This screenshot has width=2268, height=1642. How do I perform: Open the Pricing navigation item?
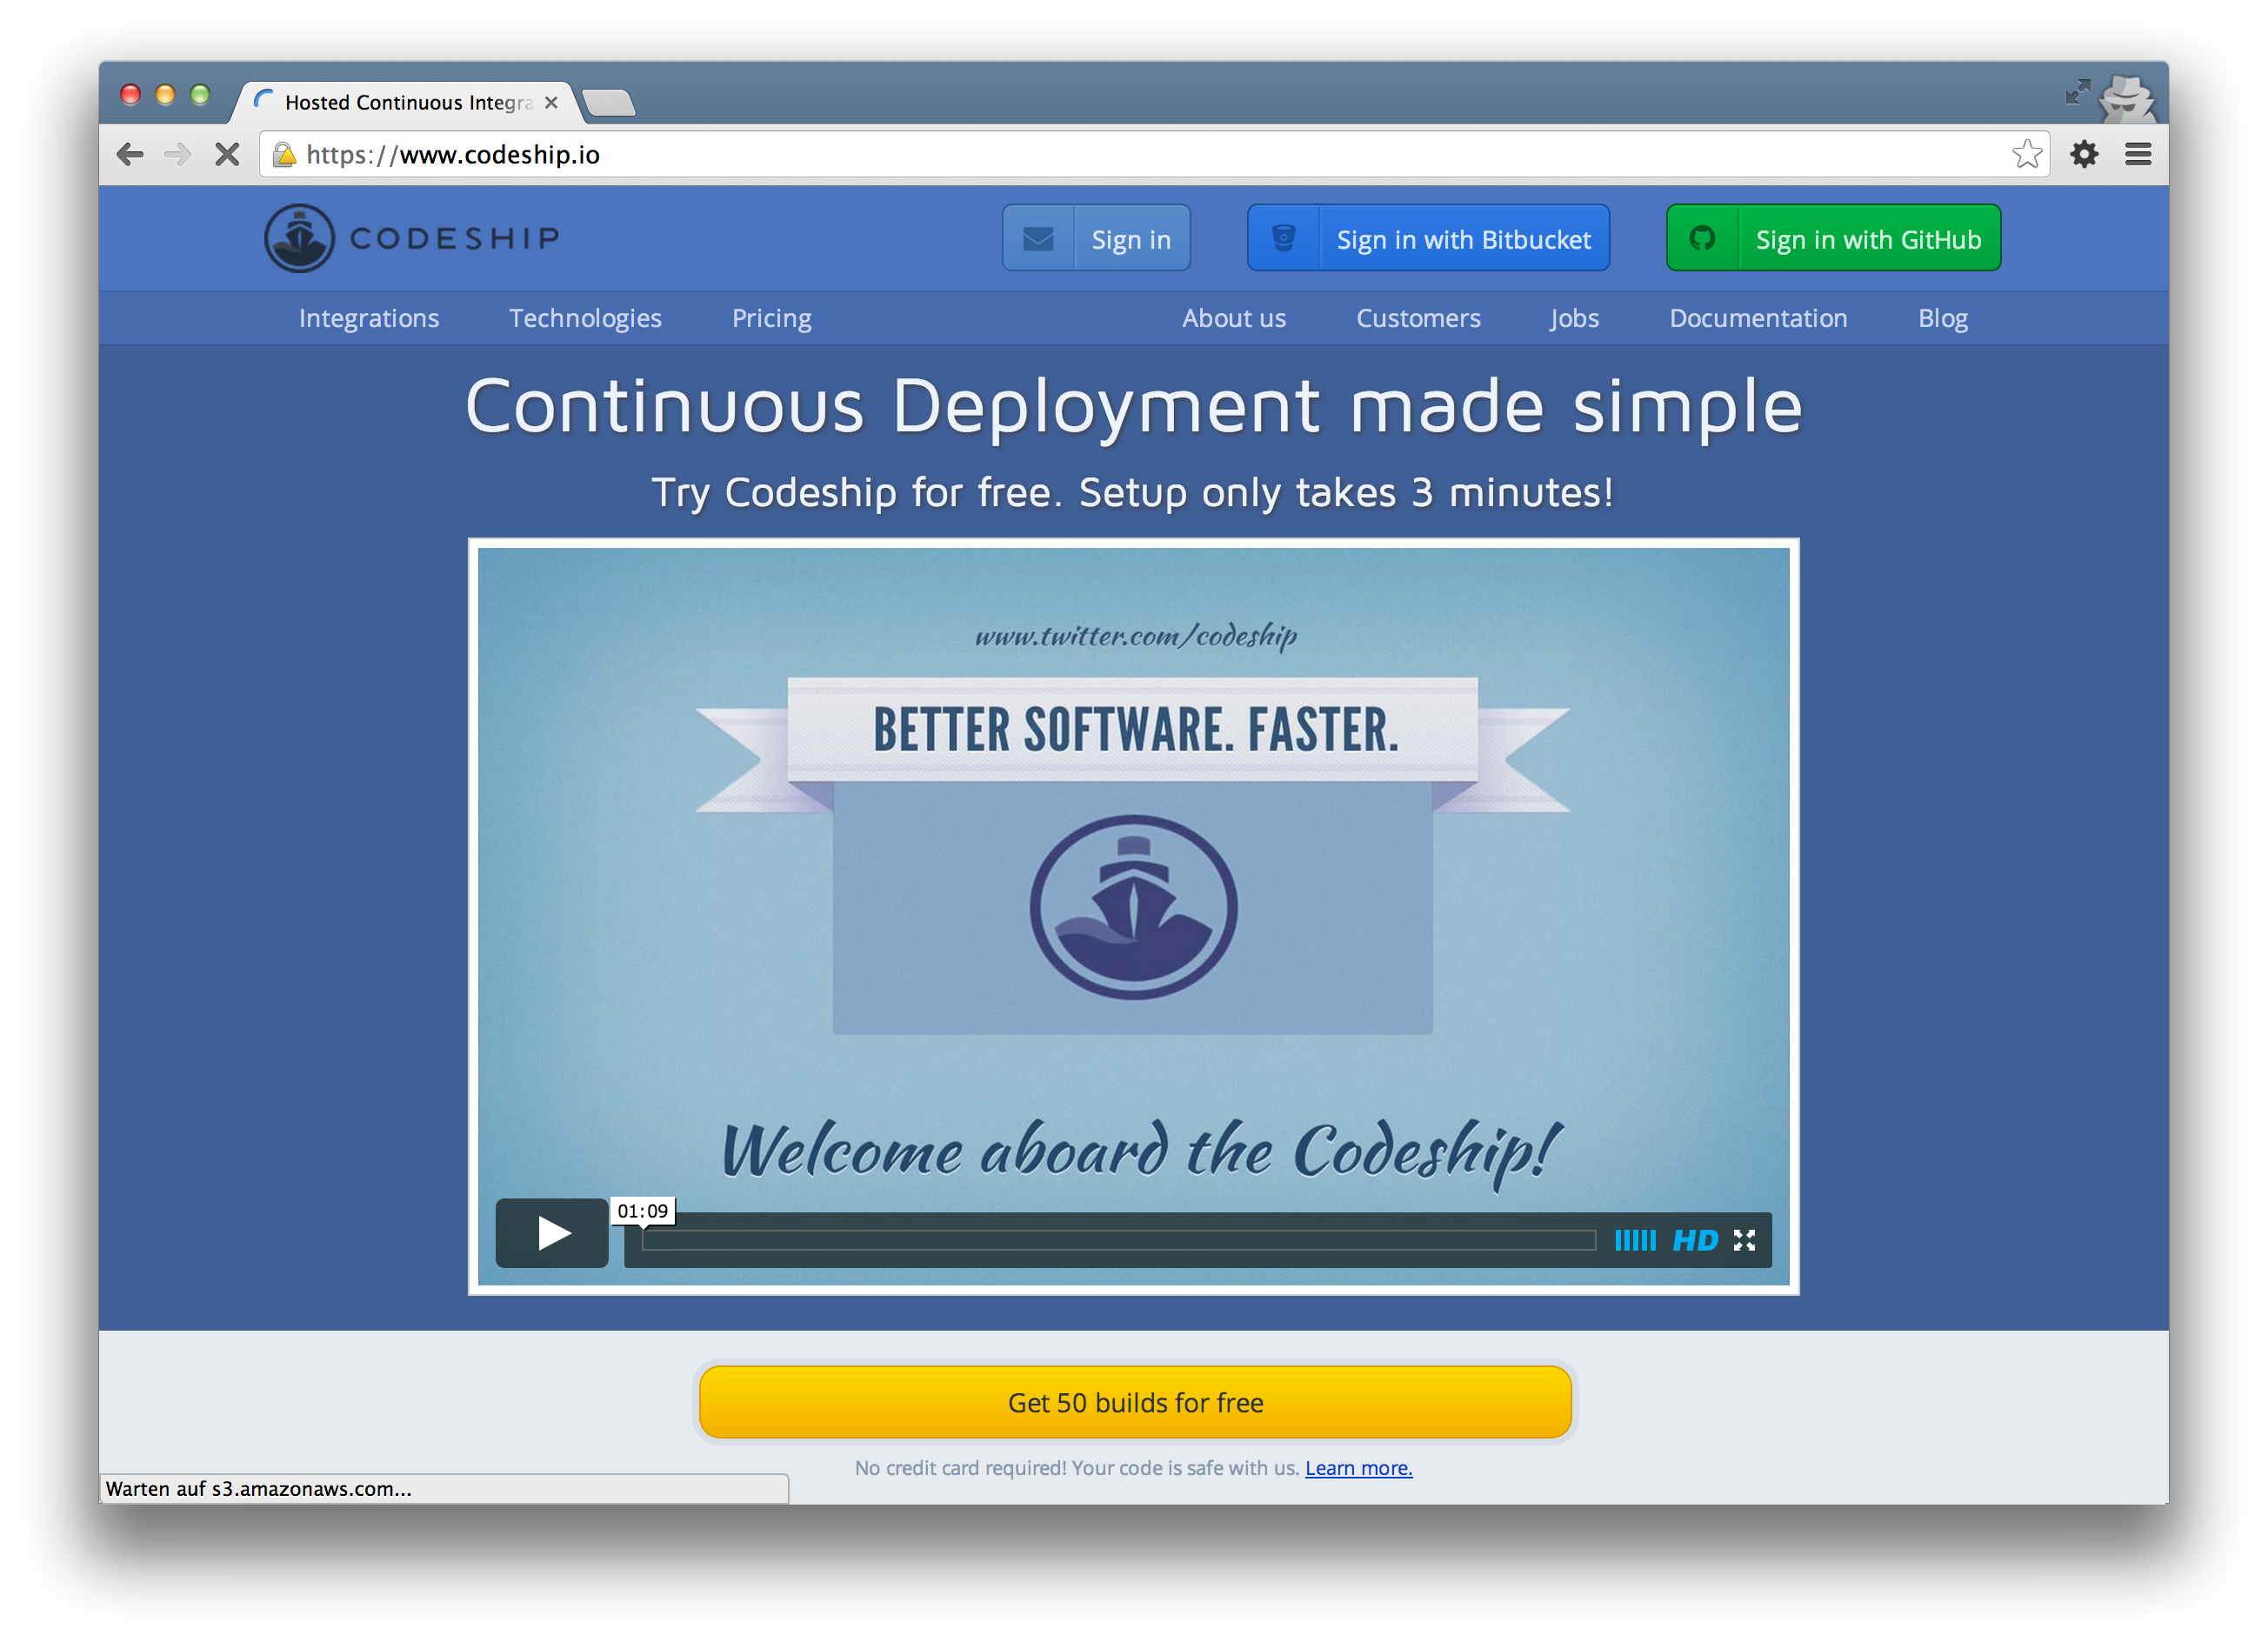(x=771, y=318)
